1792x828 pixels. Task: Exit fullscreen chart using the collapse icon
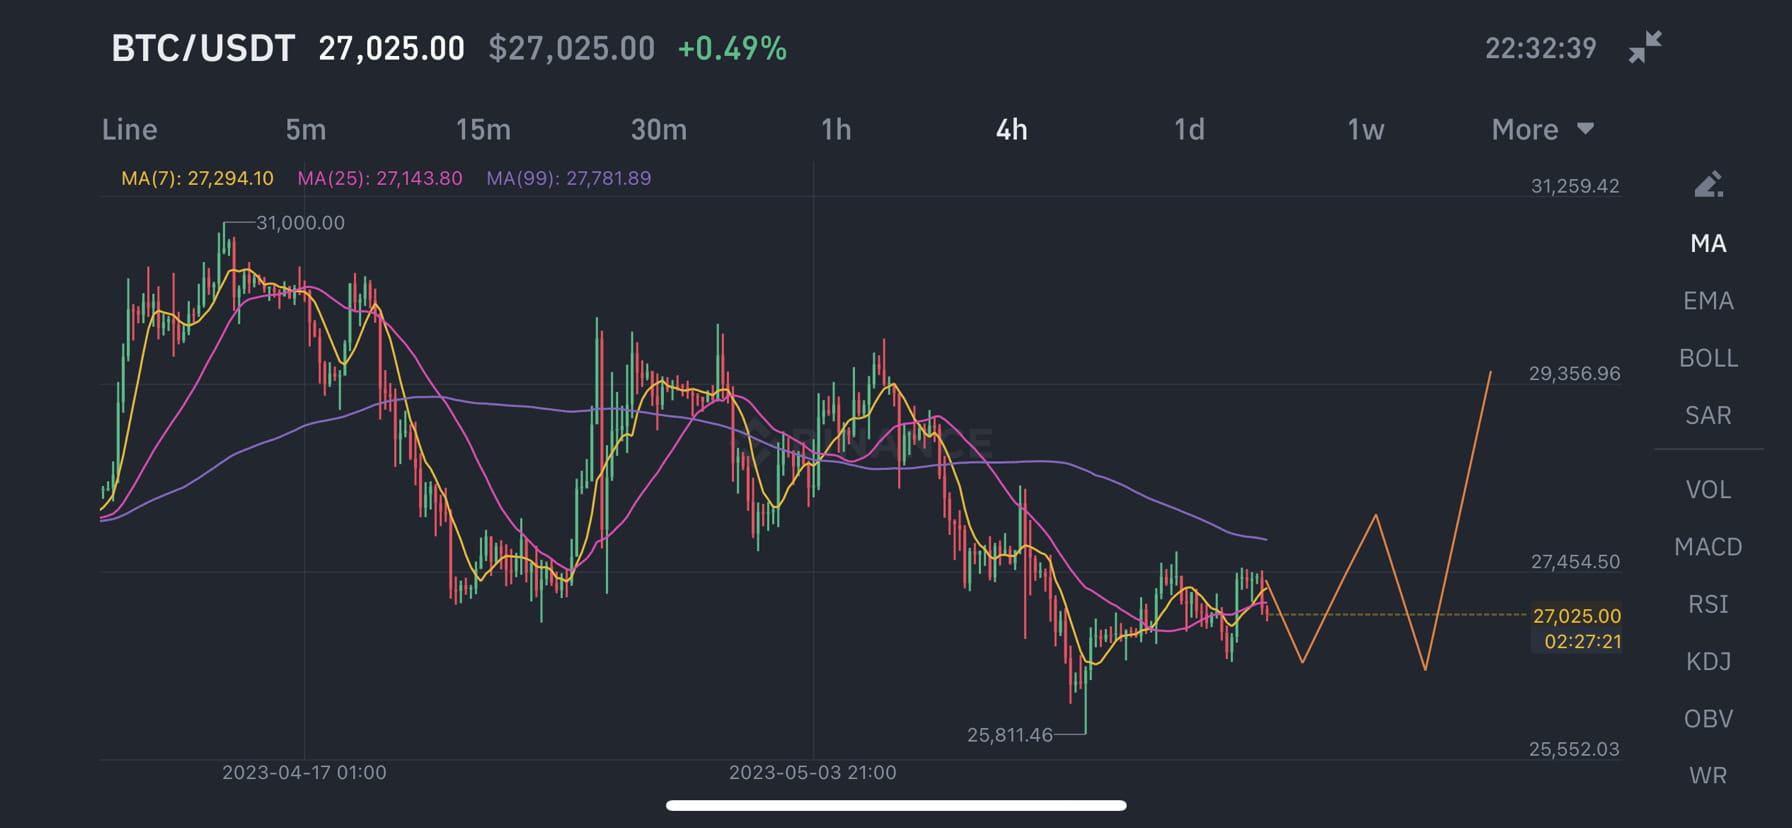click(1644, 47)
